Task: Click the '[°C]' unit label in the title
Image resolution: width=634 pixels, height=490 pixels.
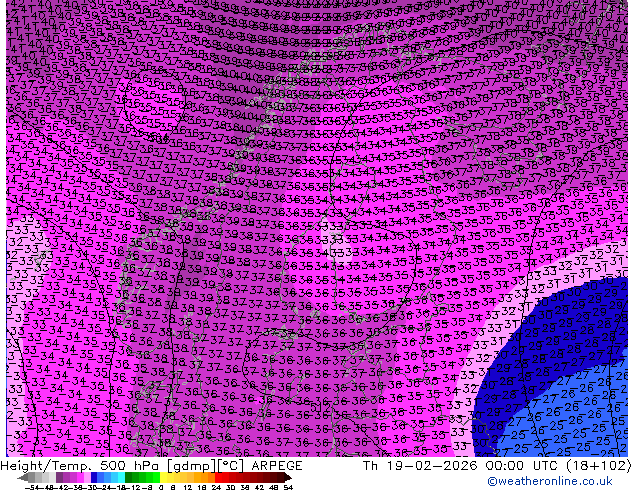Action: pyautogui.click(x=230, y=466)
